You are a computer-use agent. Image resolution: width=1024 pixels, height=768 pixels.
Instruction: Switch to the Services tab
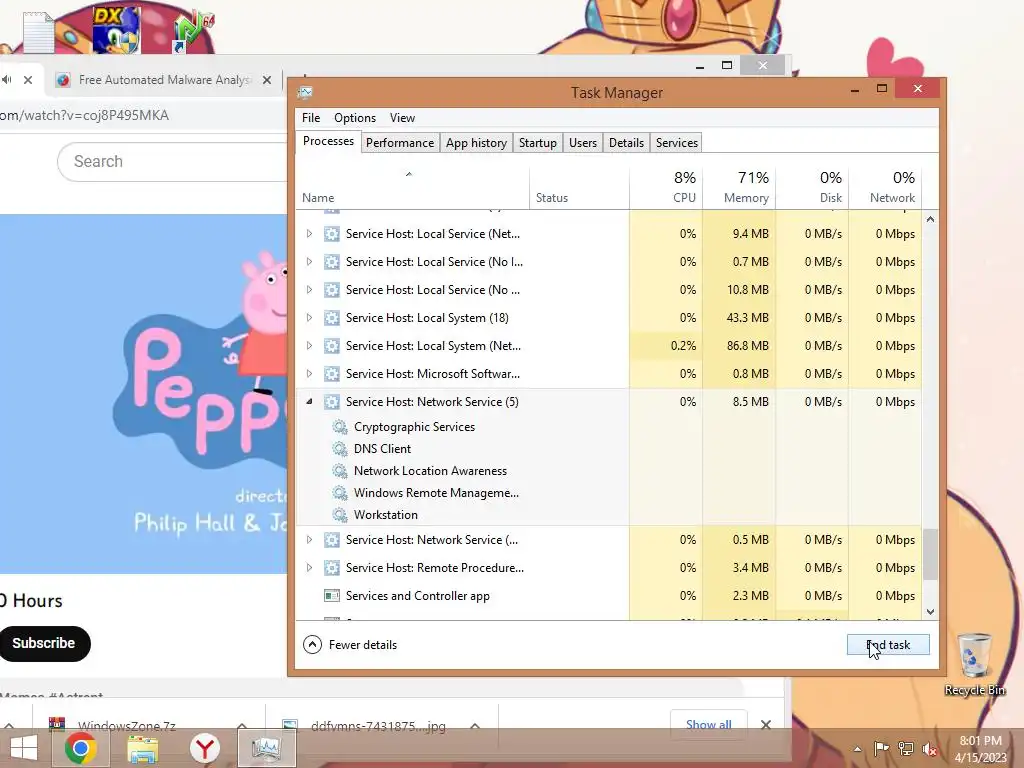tap(677, 143)
